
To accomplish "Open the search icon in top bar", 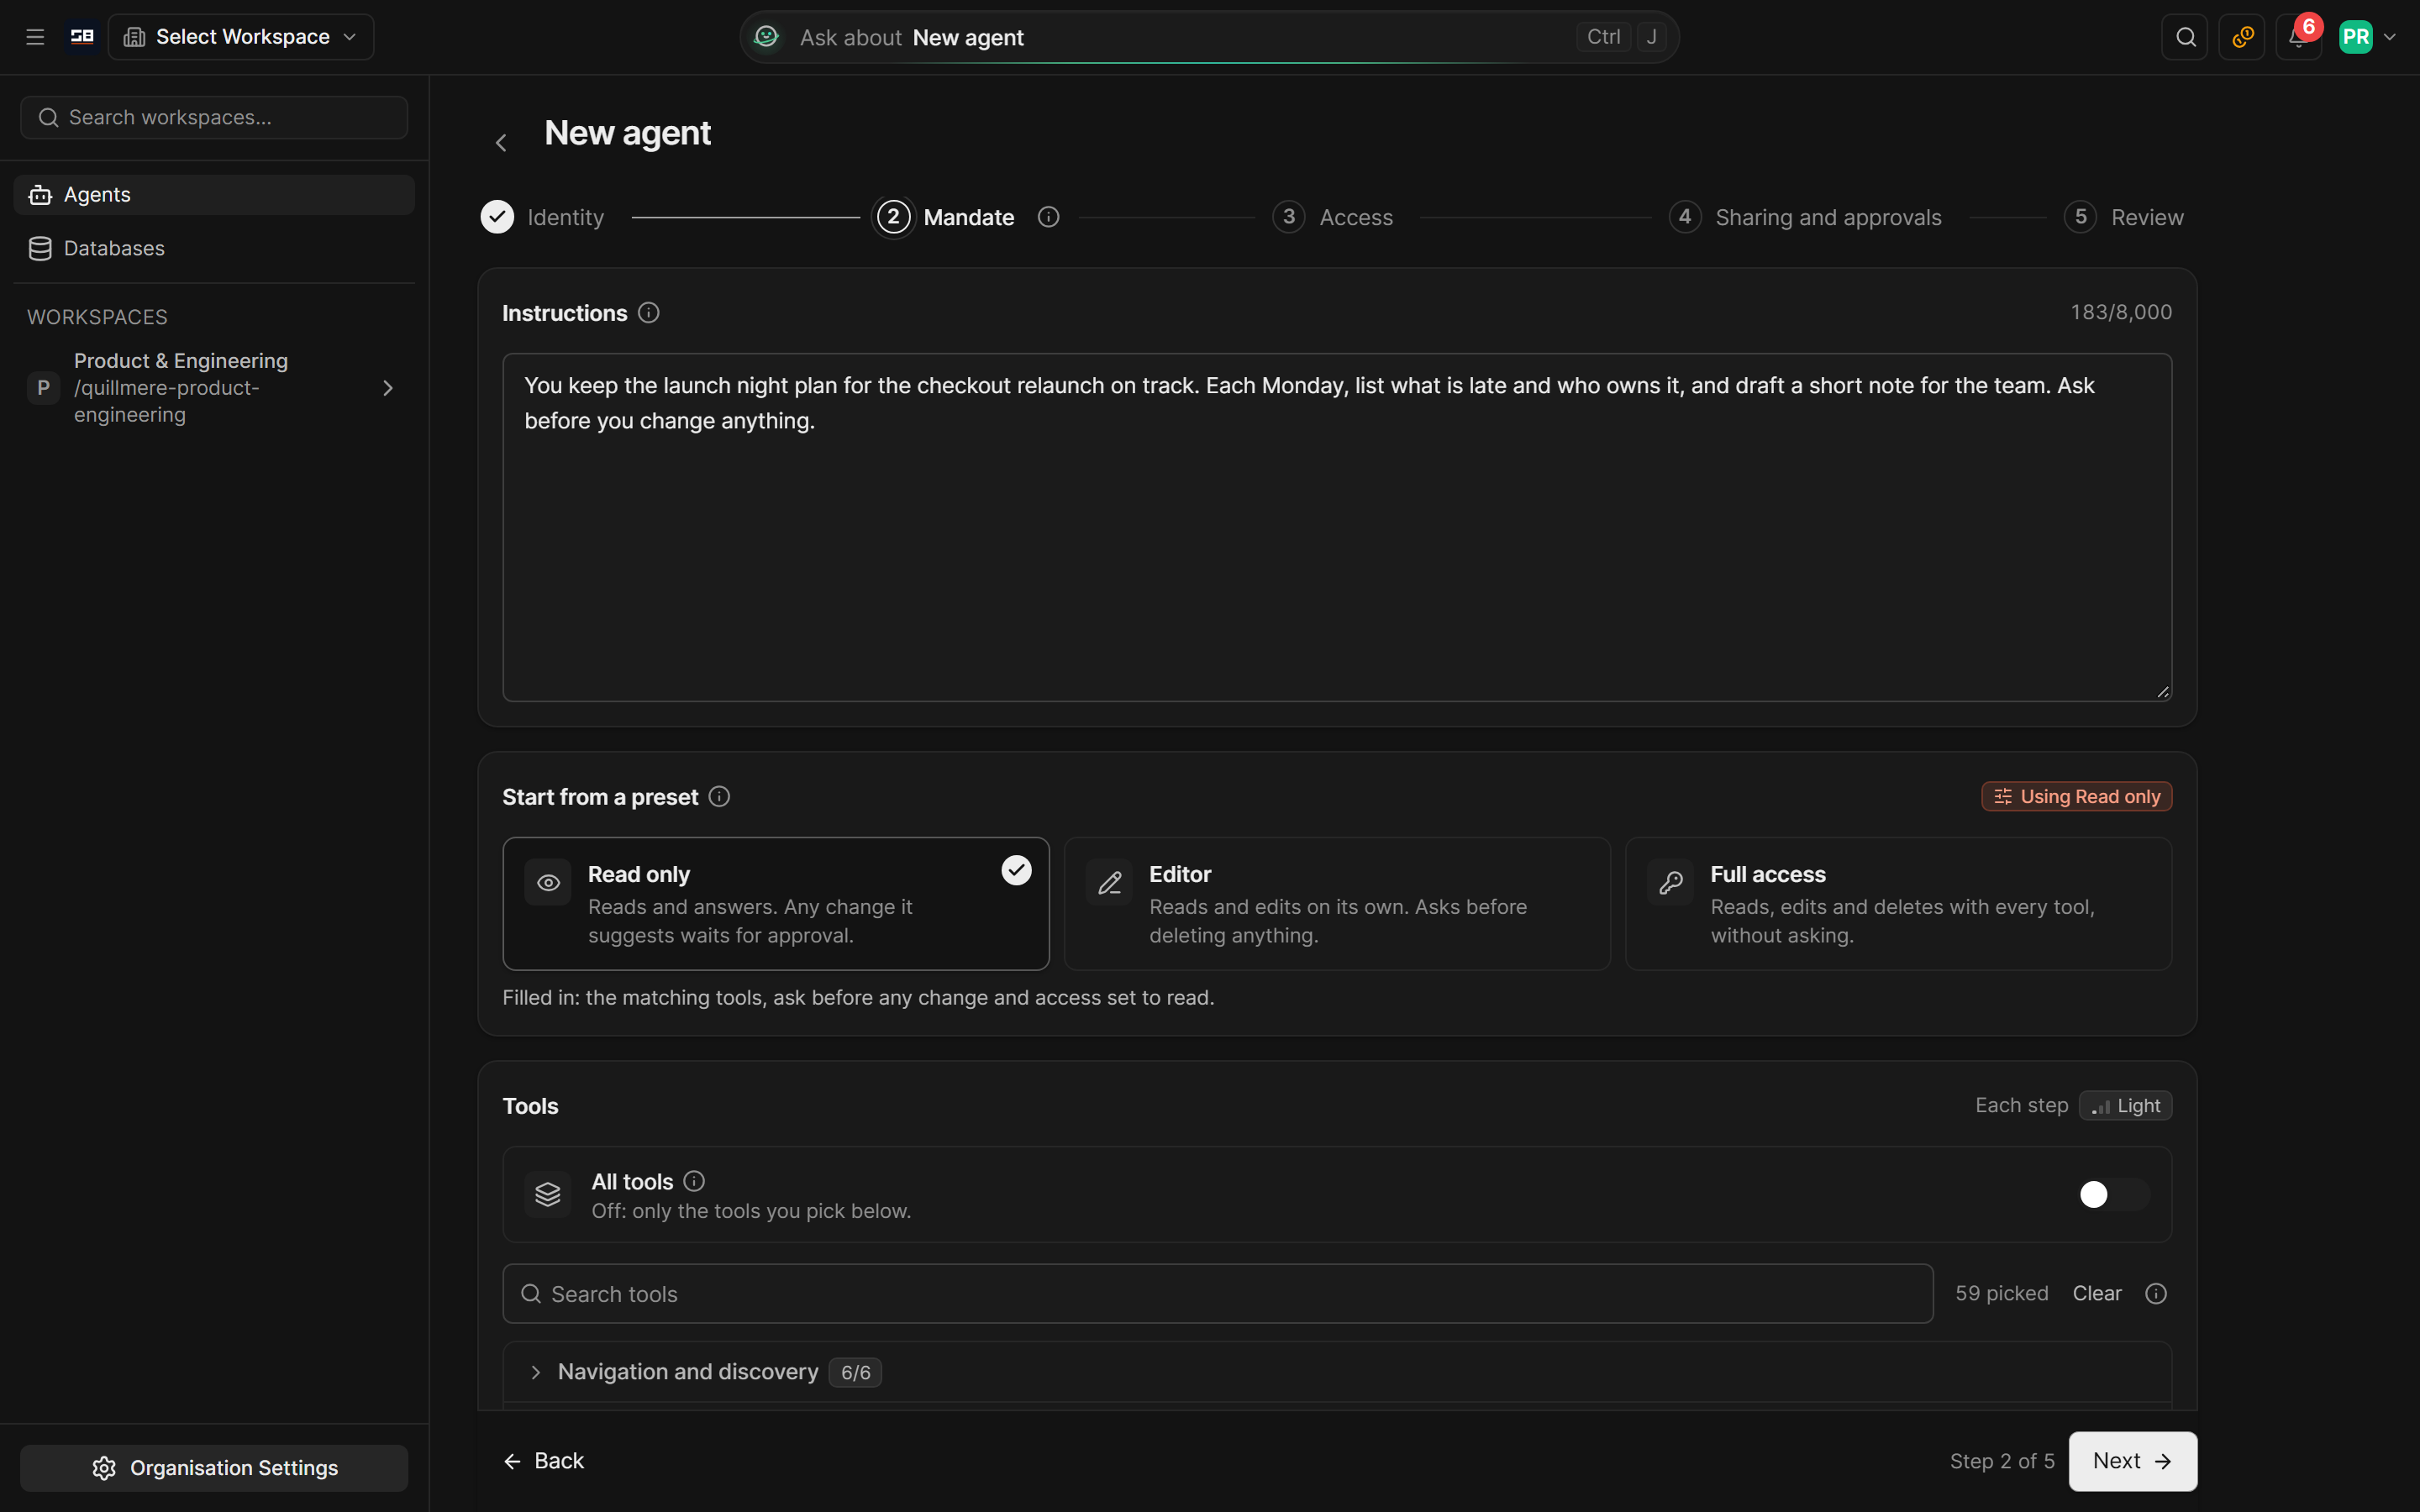I will click(2185, 37).
